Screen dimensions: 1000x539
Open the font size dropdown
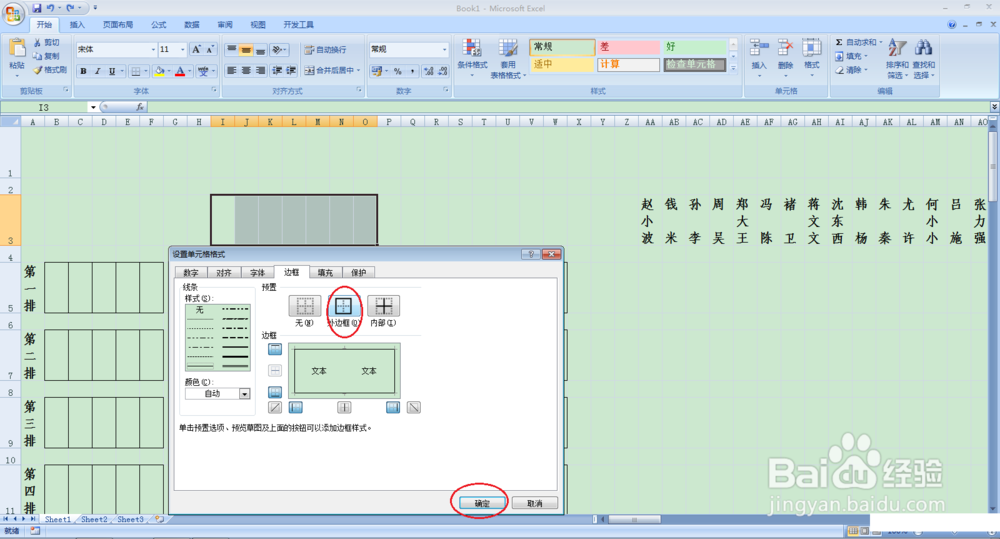coord(182,50)
